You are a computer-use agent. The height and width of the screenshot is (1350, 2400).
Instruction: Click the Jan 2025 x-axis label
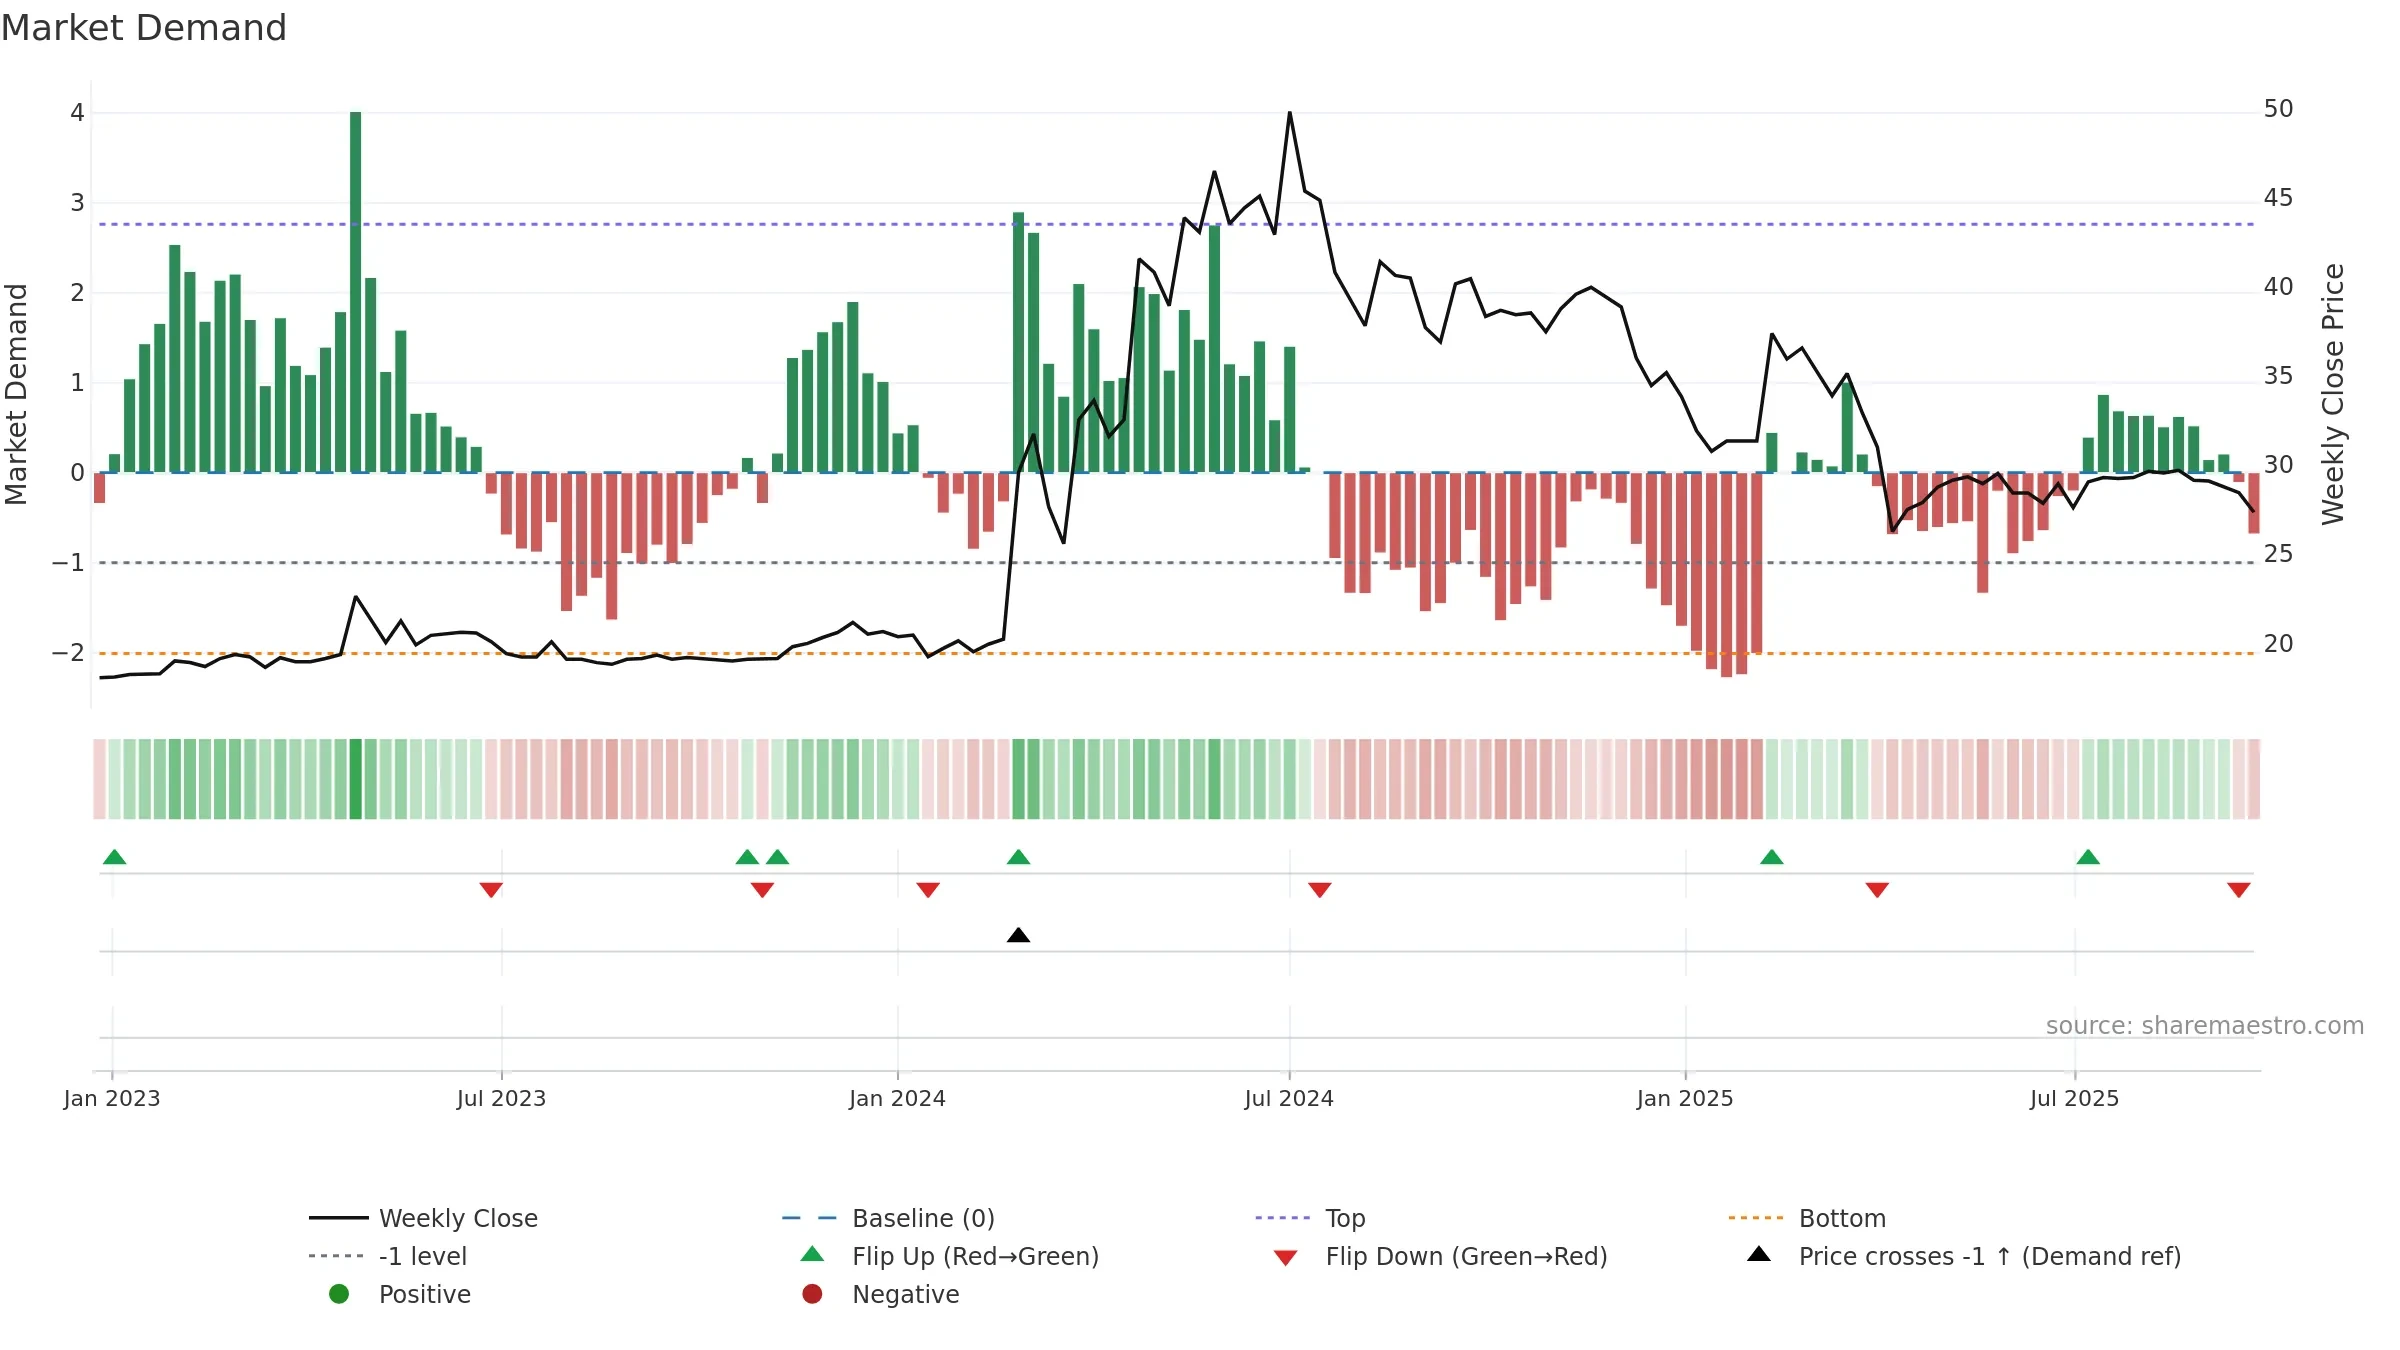[1685, 1098]
